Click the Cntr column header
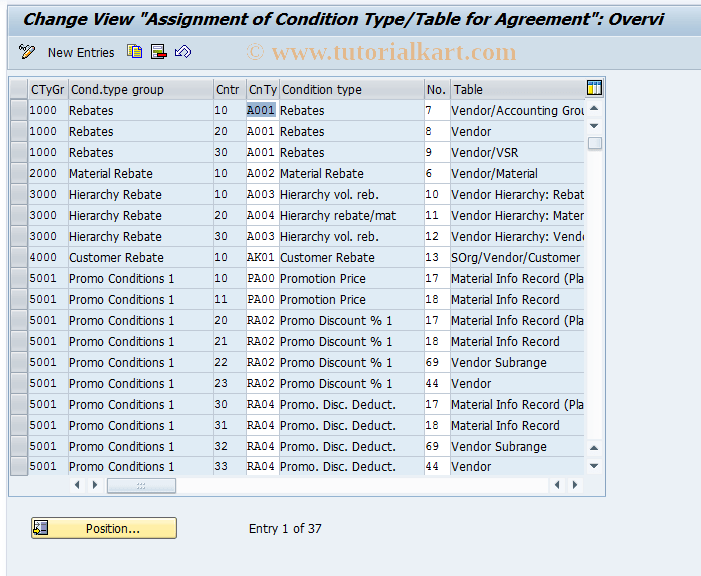Viewport: 701px width, 576px height. click(x=229, y=89)
